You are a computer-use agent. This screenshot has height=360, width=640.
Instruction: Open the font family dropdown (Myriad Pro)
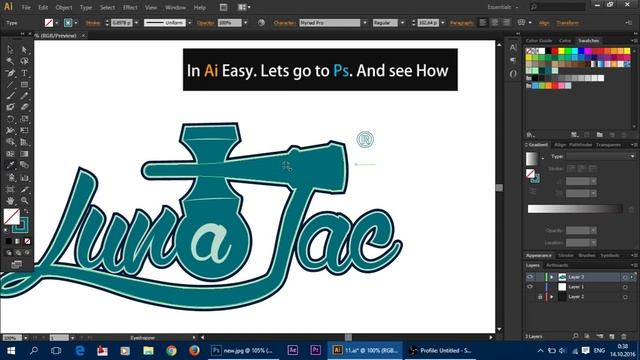click(365, 23)
